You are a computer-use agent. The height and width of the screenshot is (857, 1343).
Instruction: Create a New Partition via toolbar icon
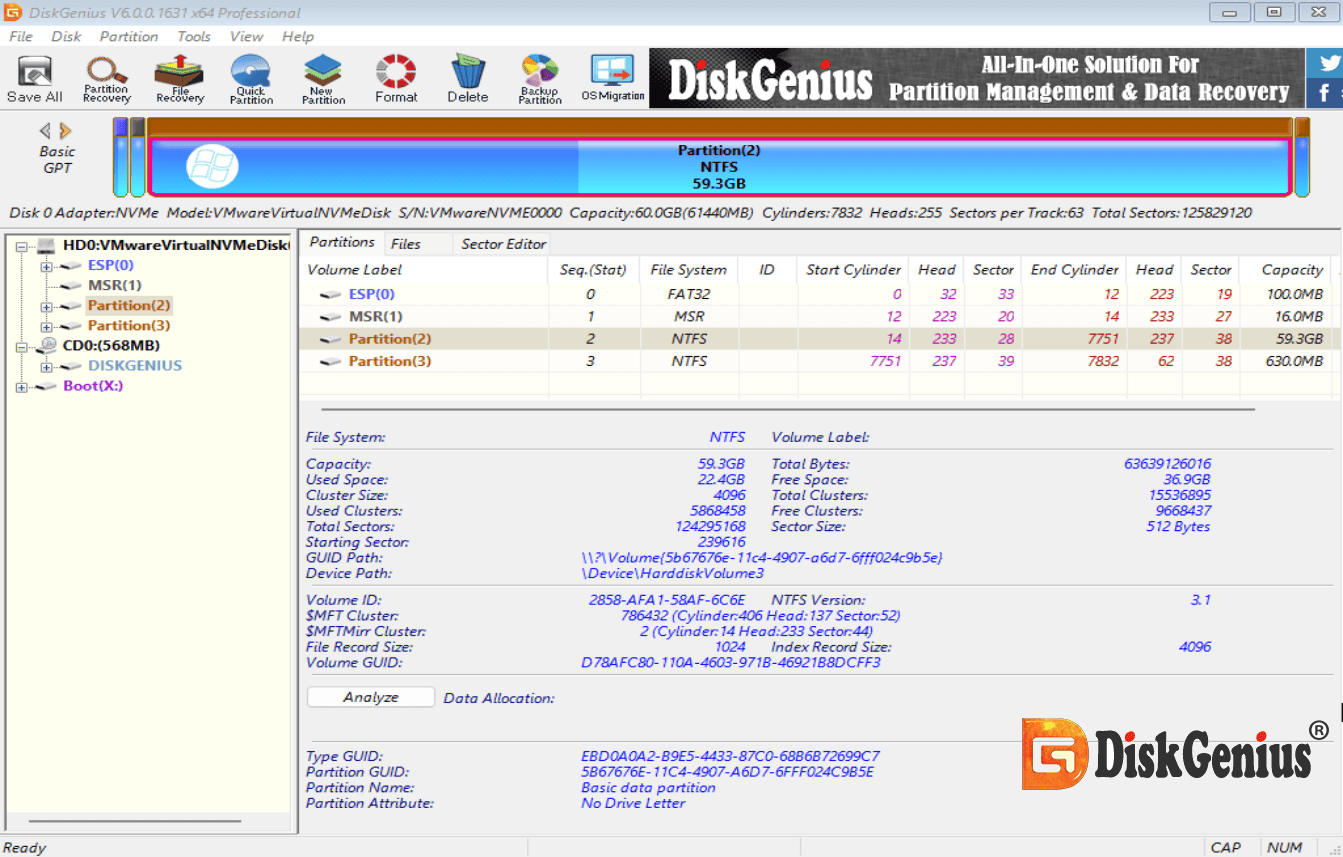[323, 79]
